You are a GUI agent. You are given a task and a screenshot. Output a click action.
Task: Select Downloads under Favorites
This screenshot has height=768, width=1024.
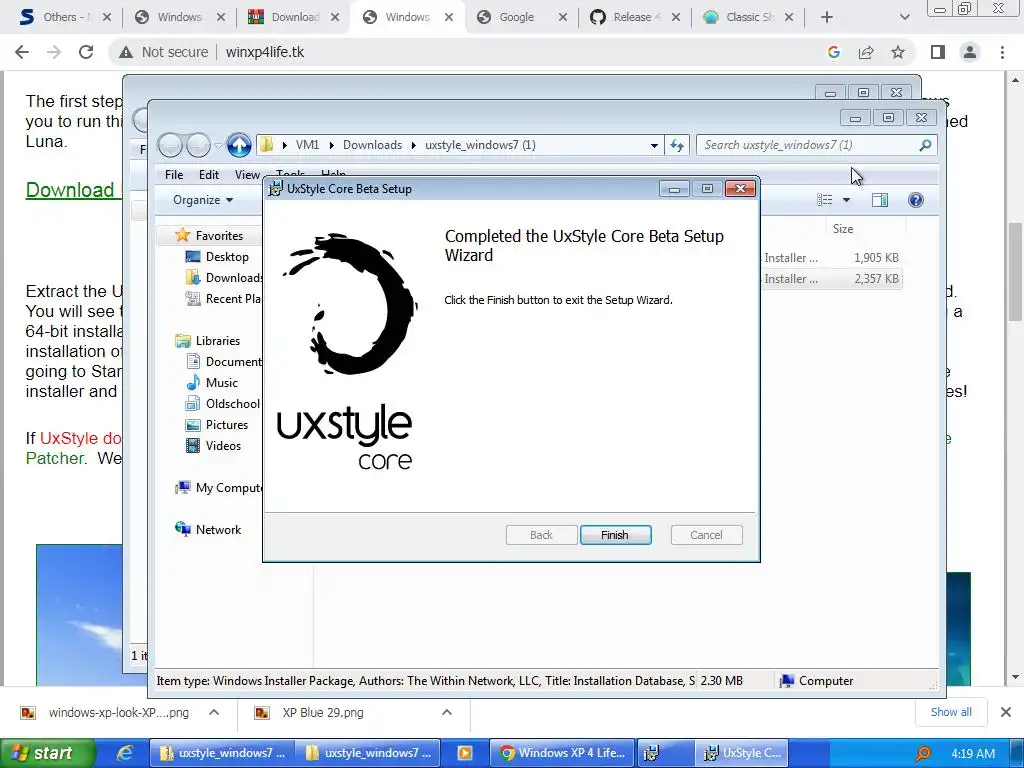pos(224,278)
